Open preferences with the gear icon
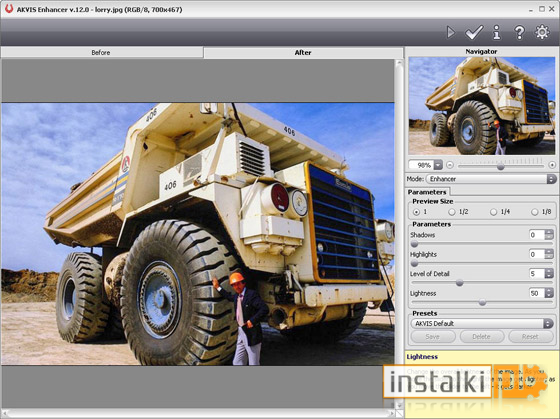 pos(542,32)
